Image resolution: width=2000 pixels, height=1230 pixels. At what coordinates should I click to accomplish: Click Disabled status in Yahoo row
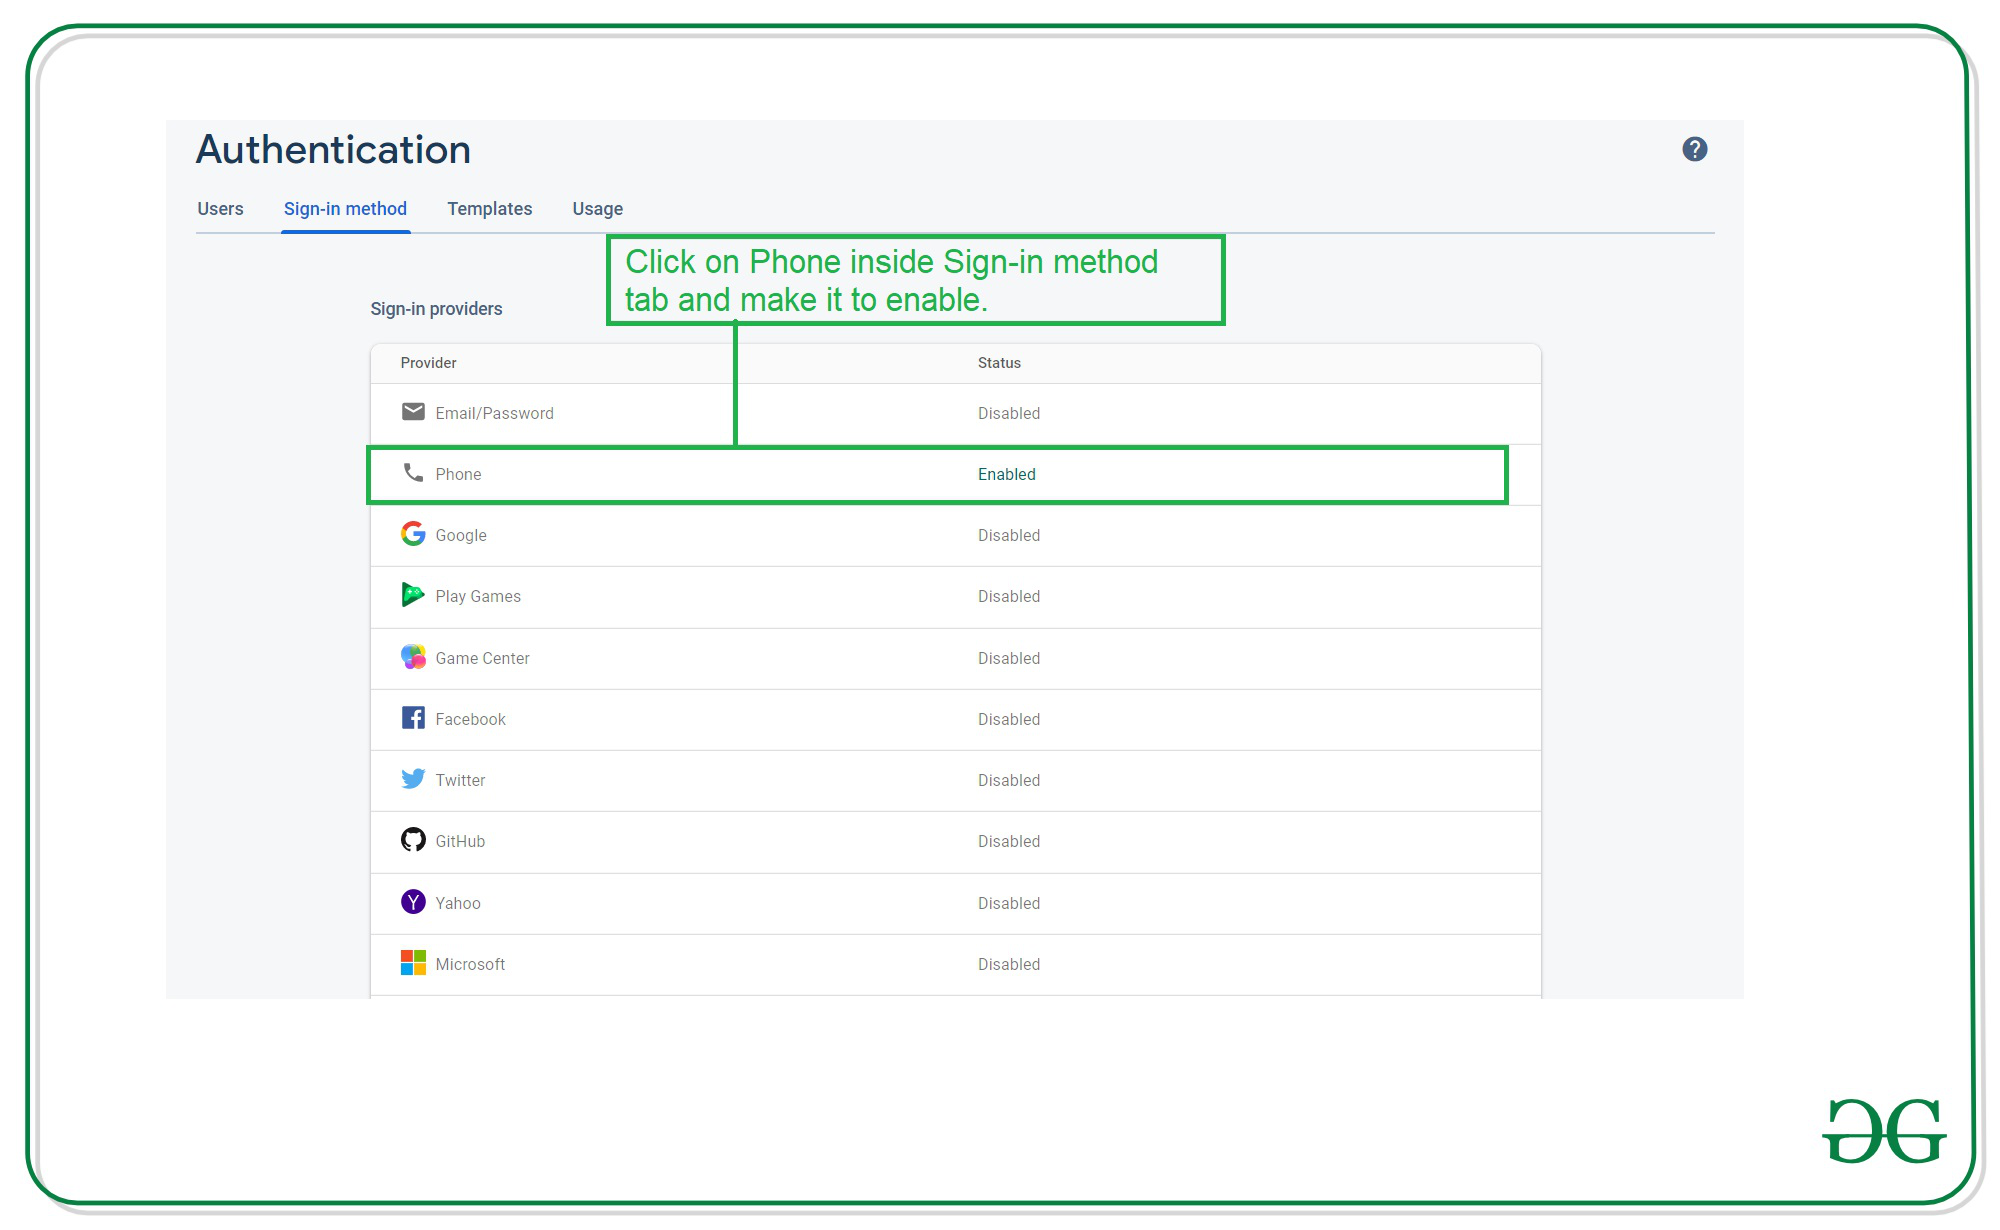coord(1009,903)
